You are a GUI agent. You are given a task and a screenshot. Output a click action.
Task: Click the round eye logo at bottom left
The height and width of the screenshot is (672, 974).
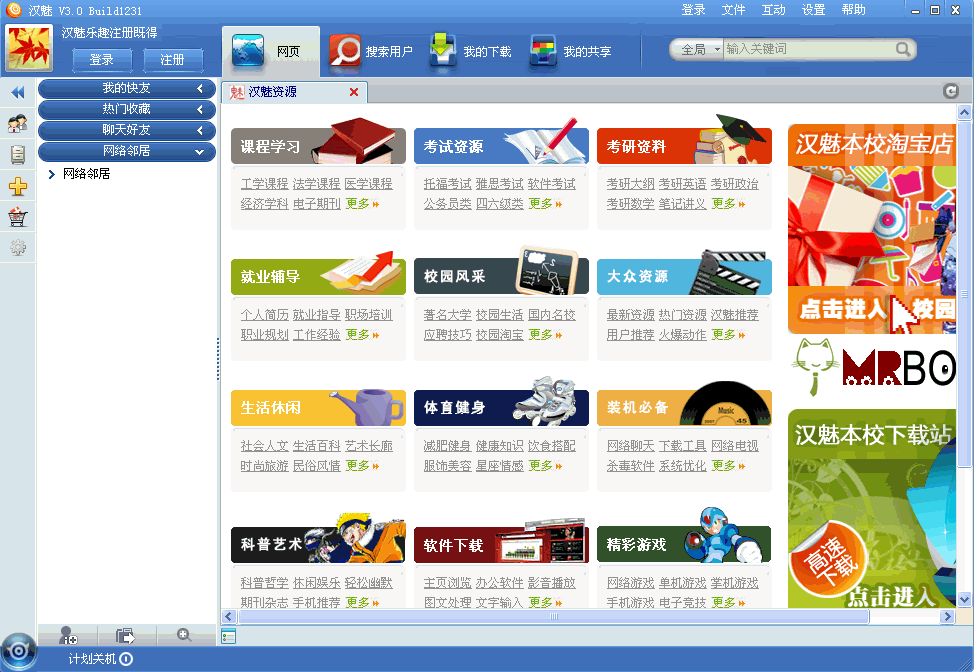[18, 651]
